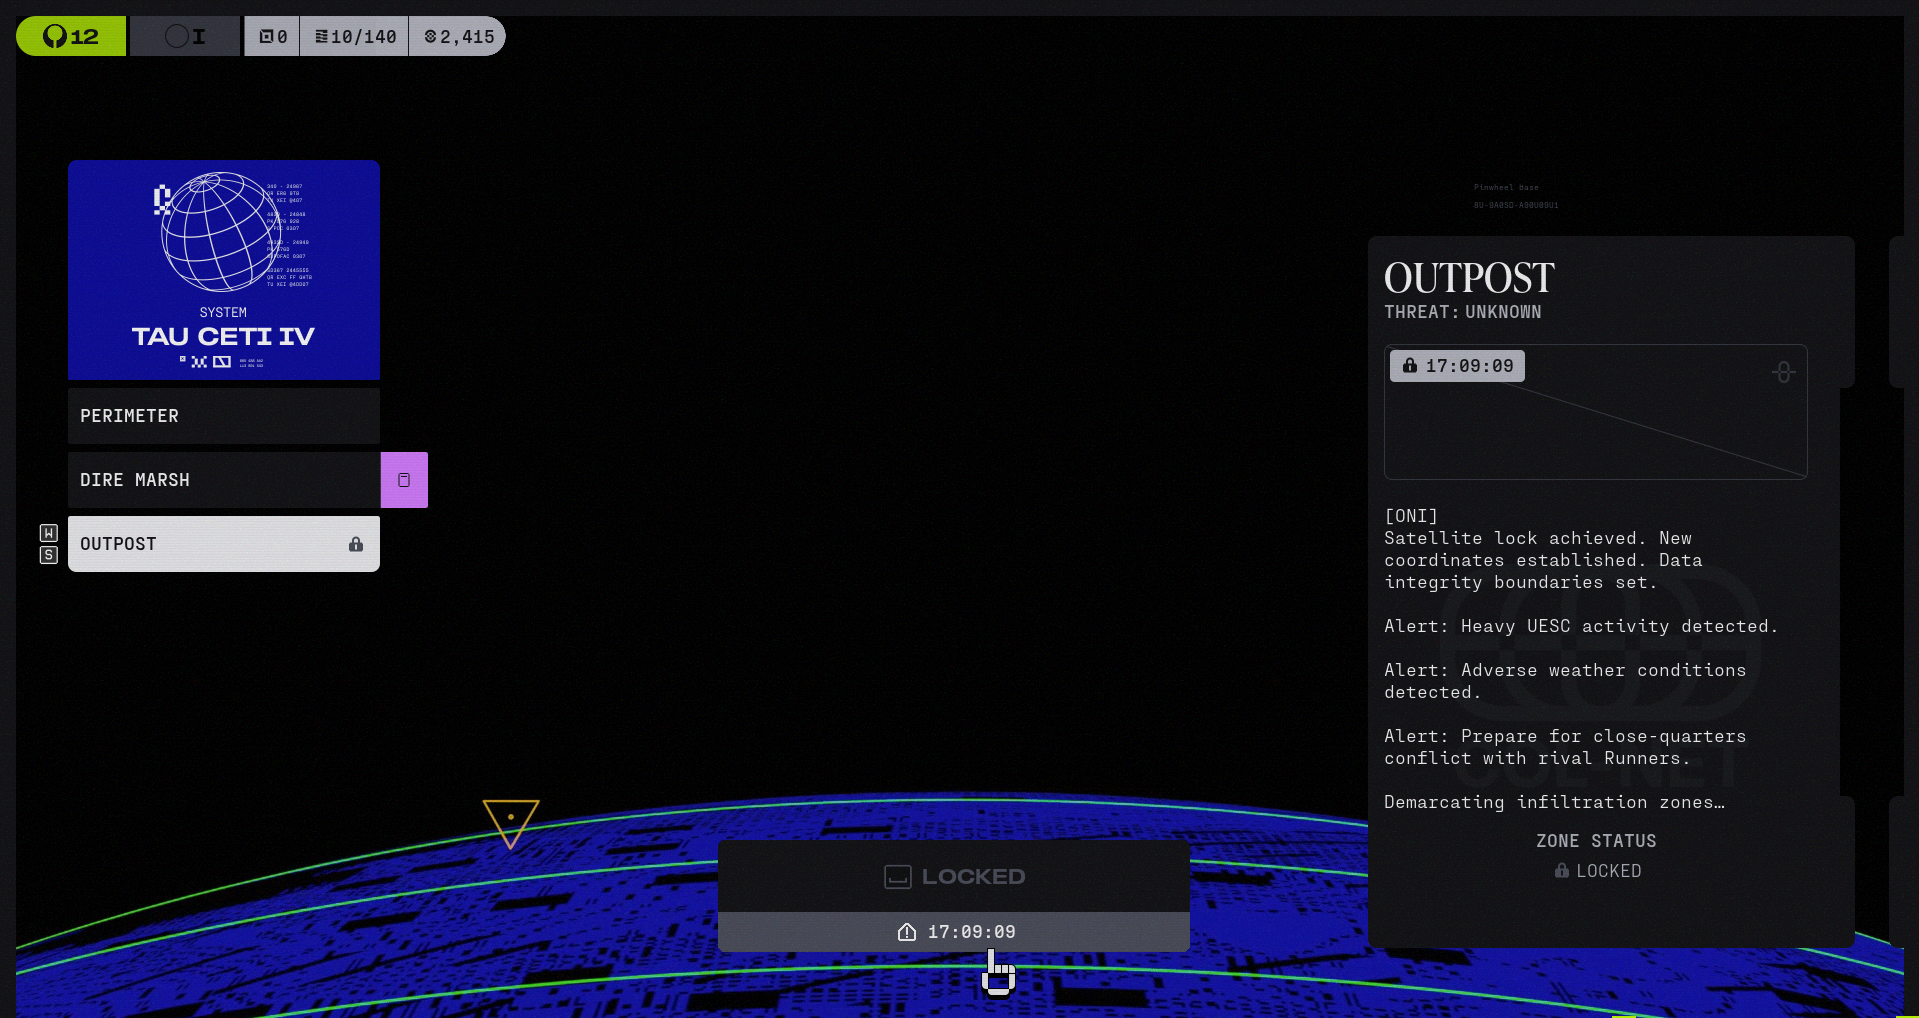Click the lock icon on the OUTPOST row
This screenshot has height=1018, width=1919.
tap(356, 544)
